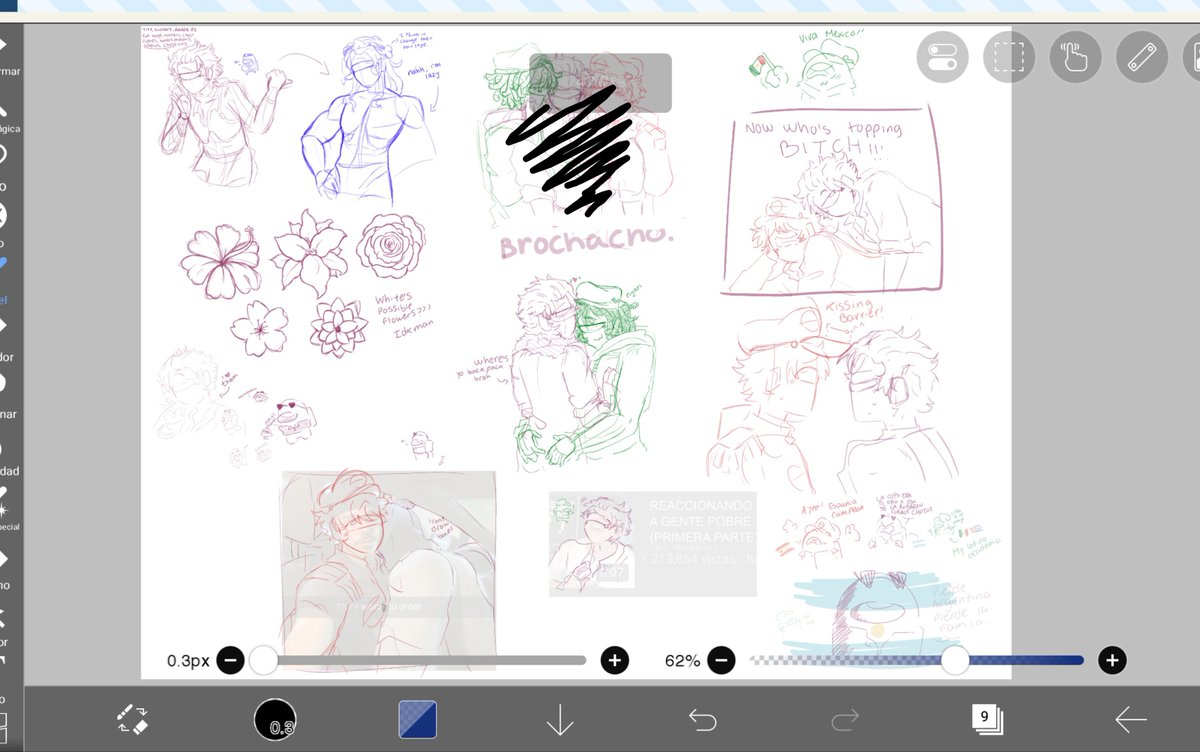Open the dashed-rectangle selection area tool
Image resolution: width=1200 pixels, height=752 pixels.
[x=1008, y=56]
